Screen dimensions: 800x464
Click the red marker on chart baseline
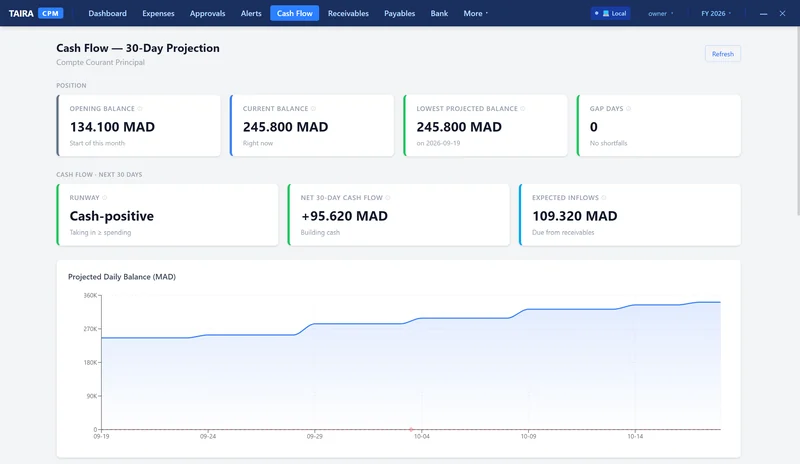(411, 429)
